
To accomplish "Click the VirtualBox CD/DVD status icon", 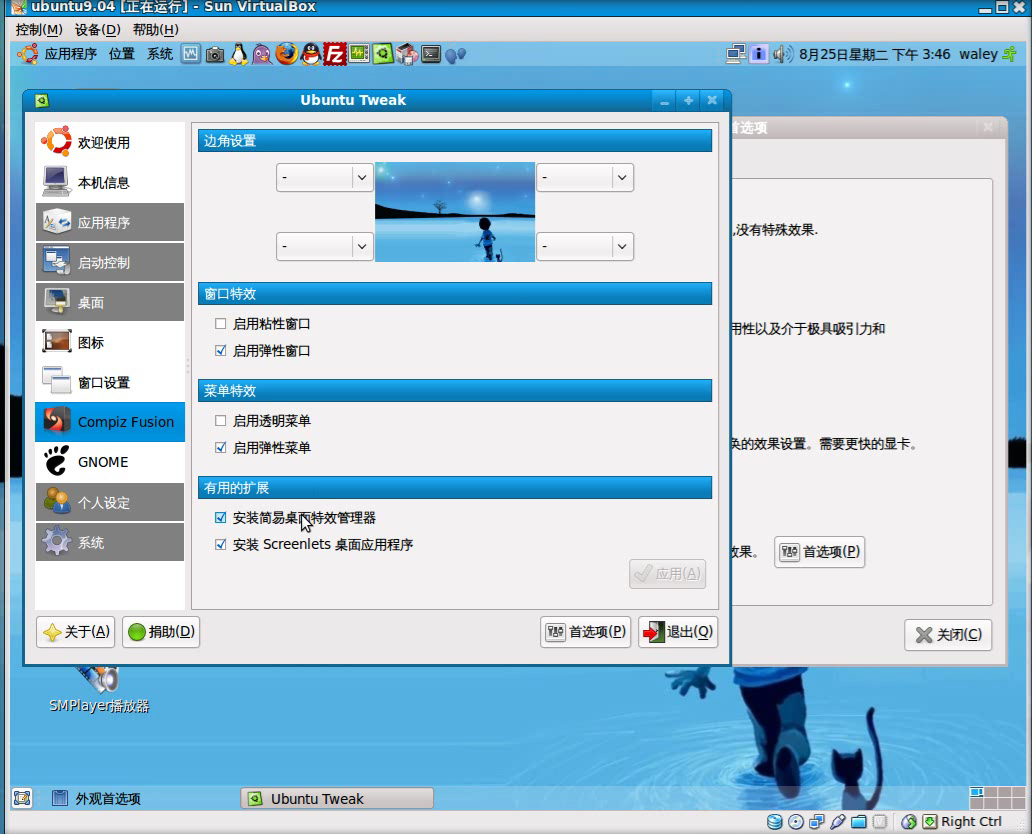I will (796, 821).
